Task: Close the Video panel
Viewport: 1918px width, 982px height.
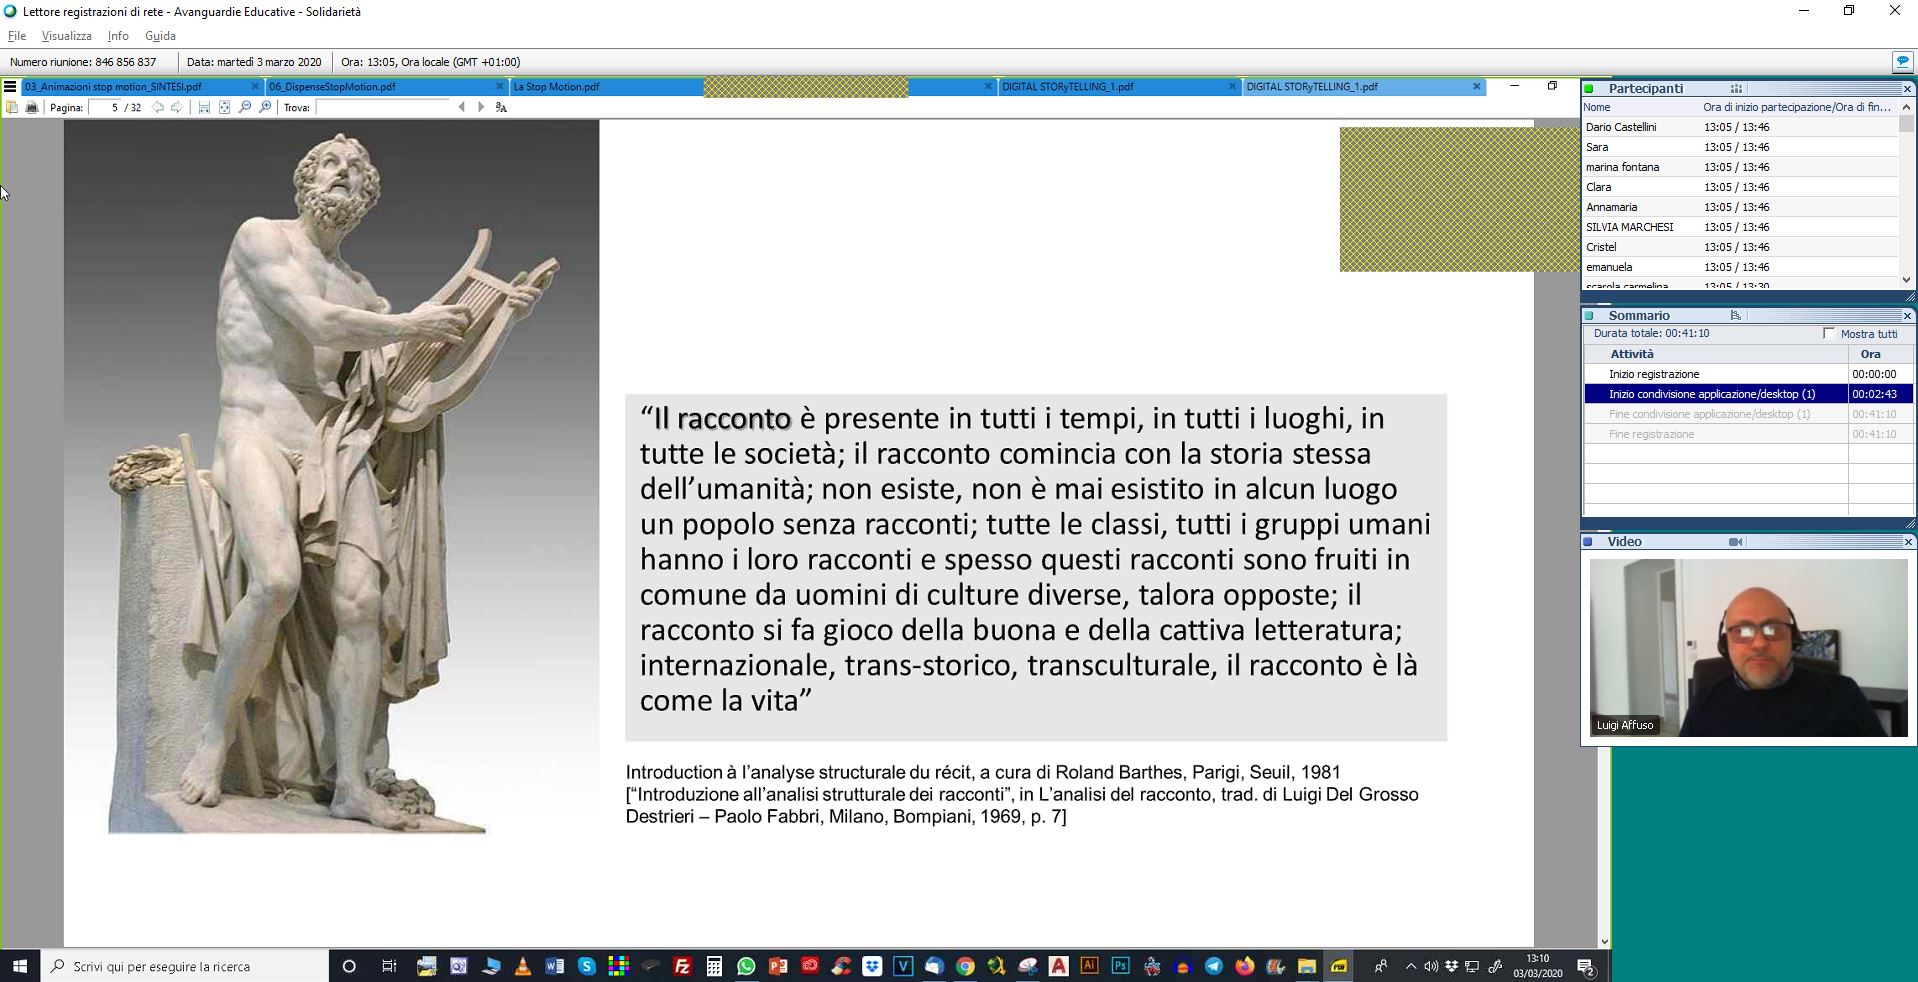Action: (1907, 542)
